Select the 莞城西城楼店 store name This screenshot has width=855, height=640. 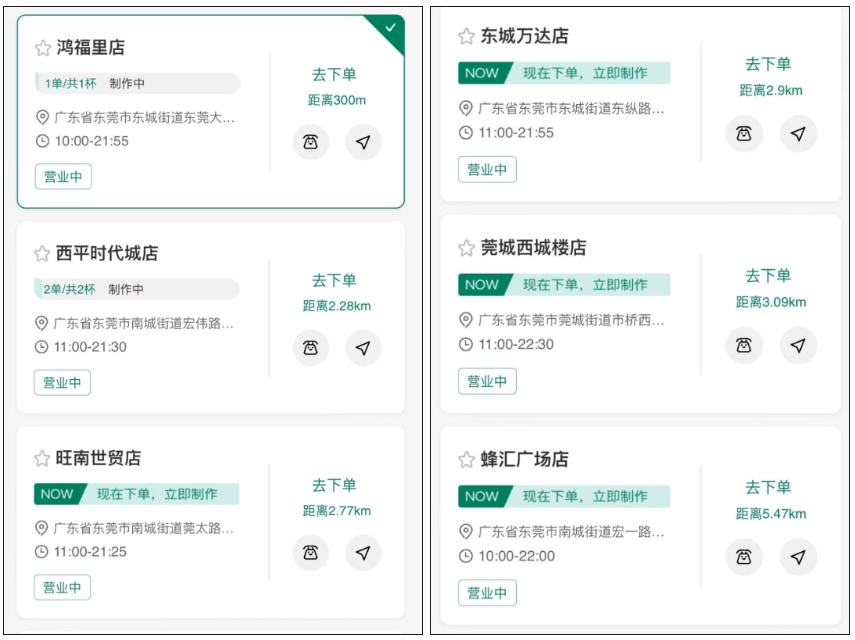533,247
